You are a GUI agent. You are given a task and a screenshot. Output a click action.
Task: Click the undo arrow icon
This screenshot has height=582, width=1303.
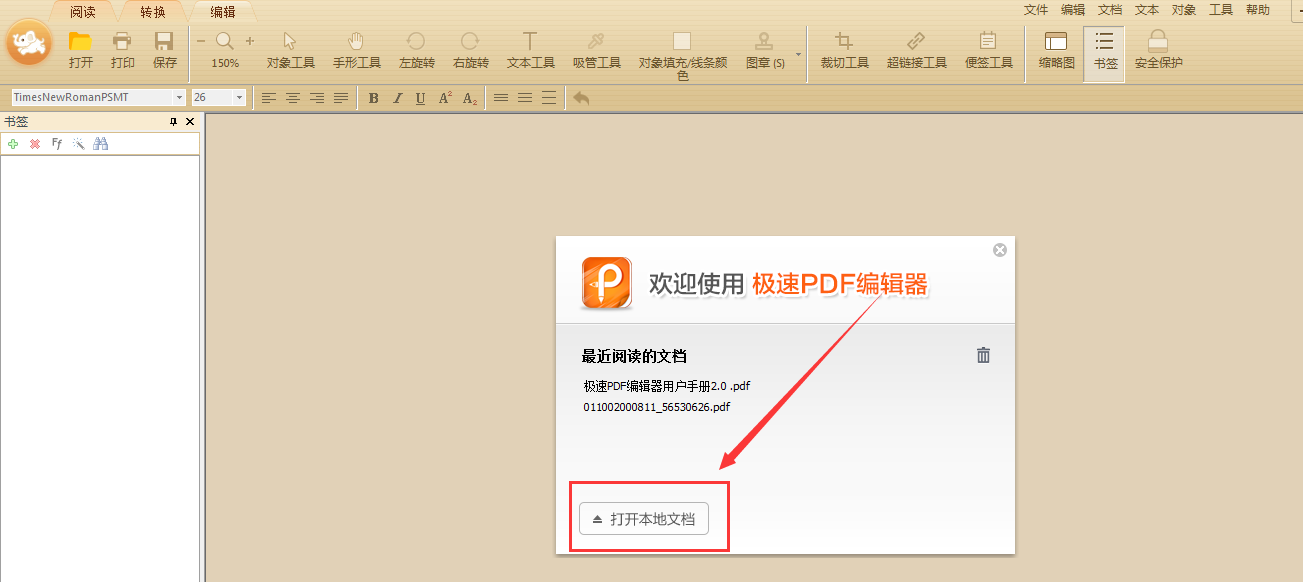click(581, 98)
